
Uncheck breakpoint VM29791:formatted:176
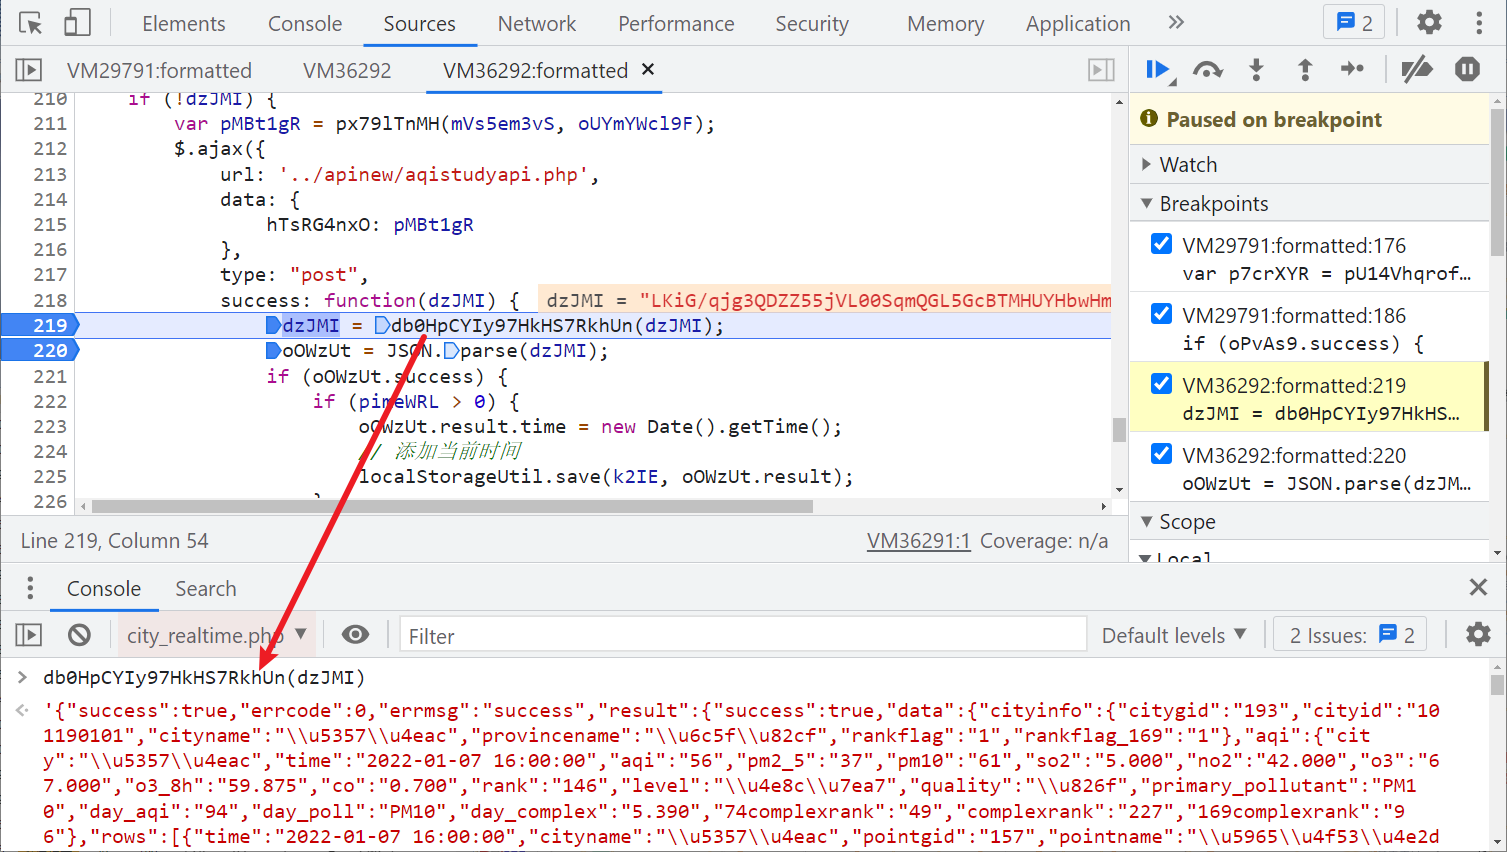coord(1161,244)
